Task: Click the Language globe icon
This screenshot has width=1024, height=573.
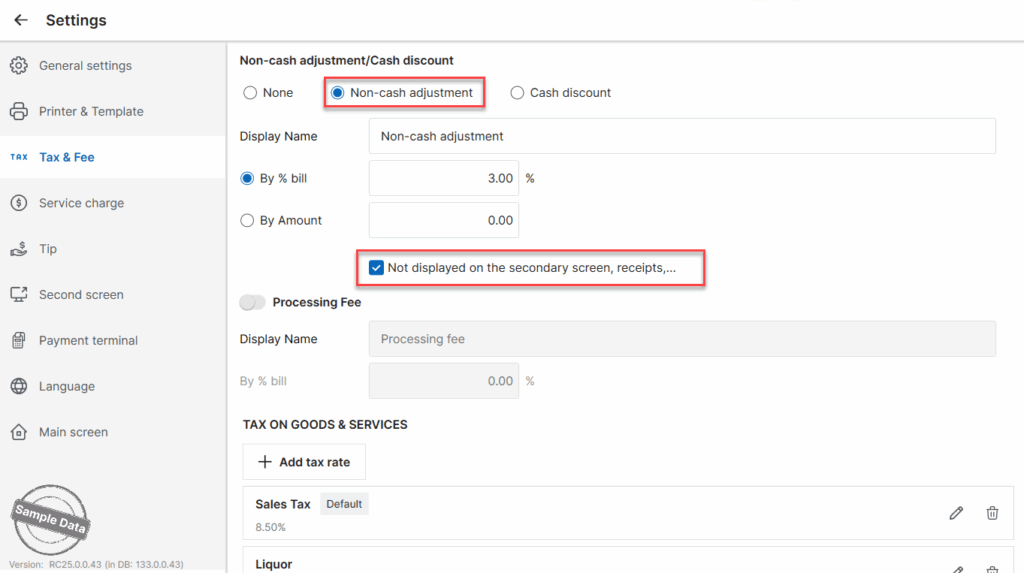Action: click(18, 387)
